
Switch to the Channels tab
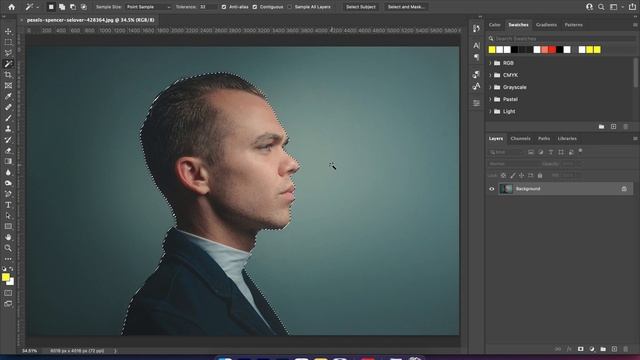[x=520, y=139]
